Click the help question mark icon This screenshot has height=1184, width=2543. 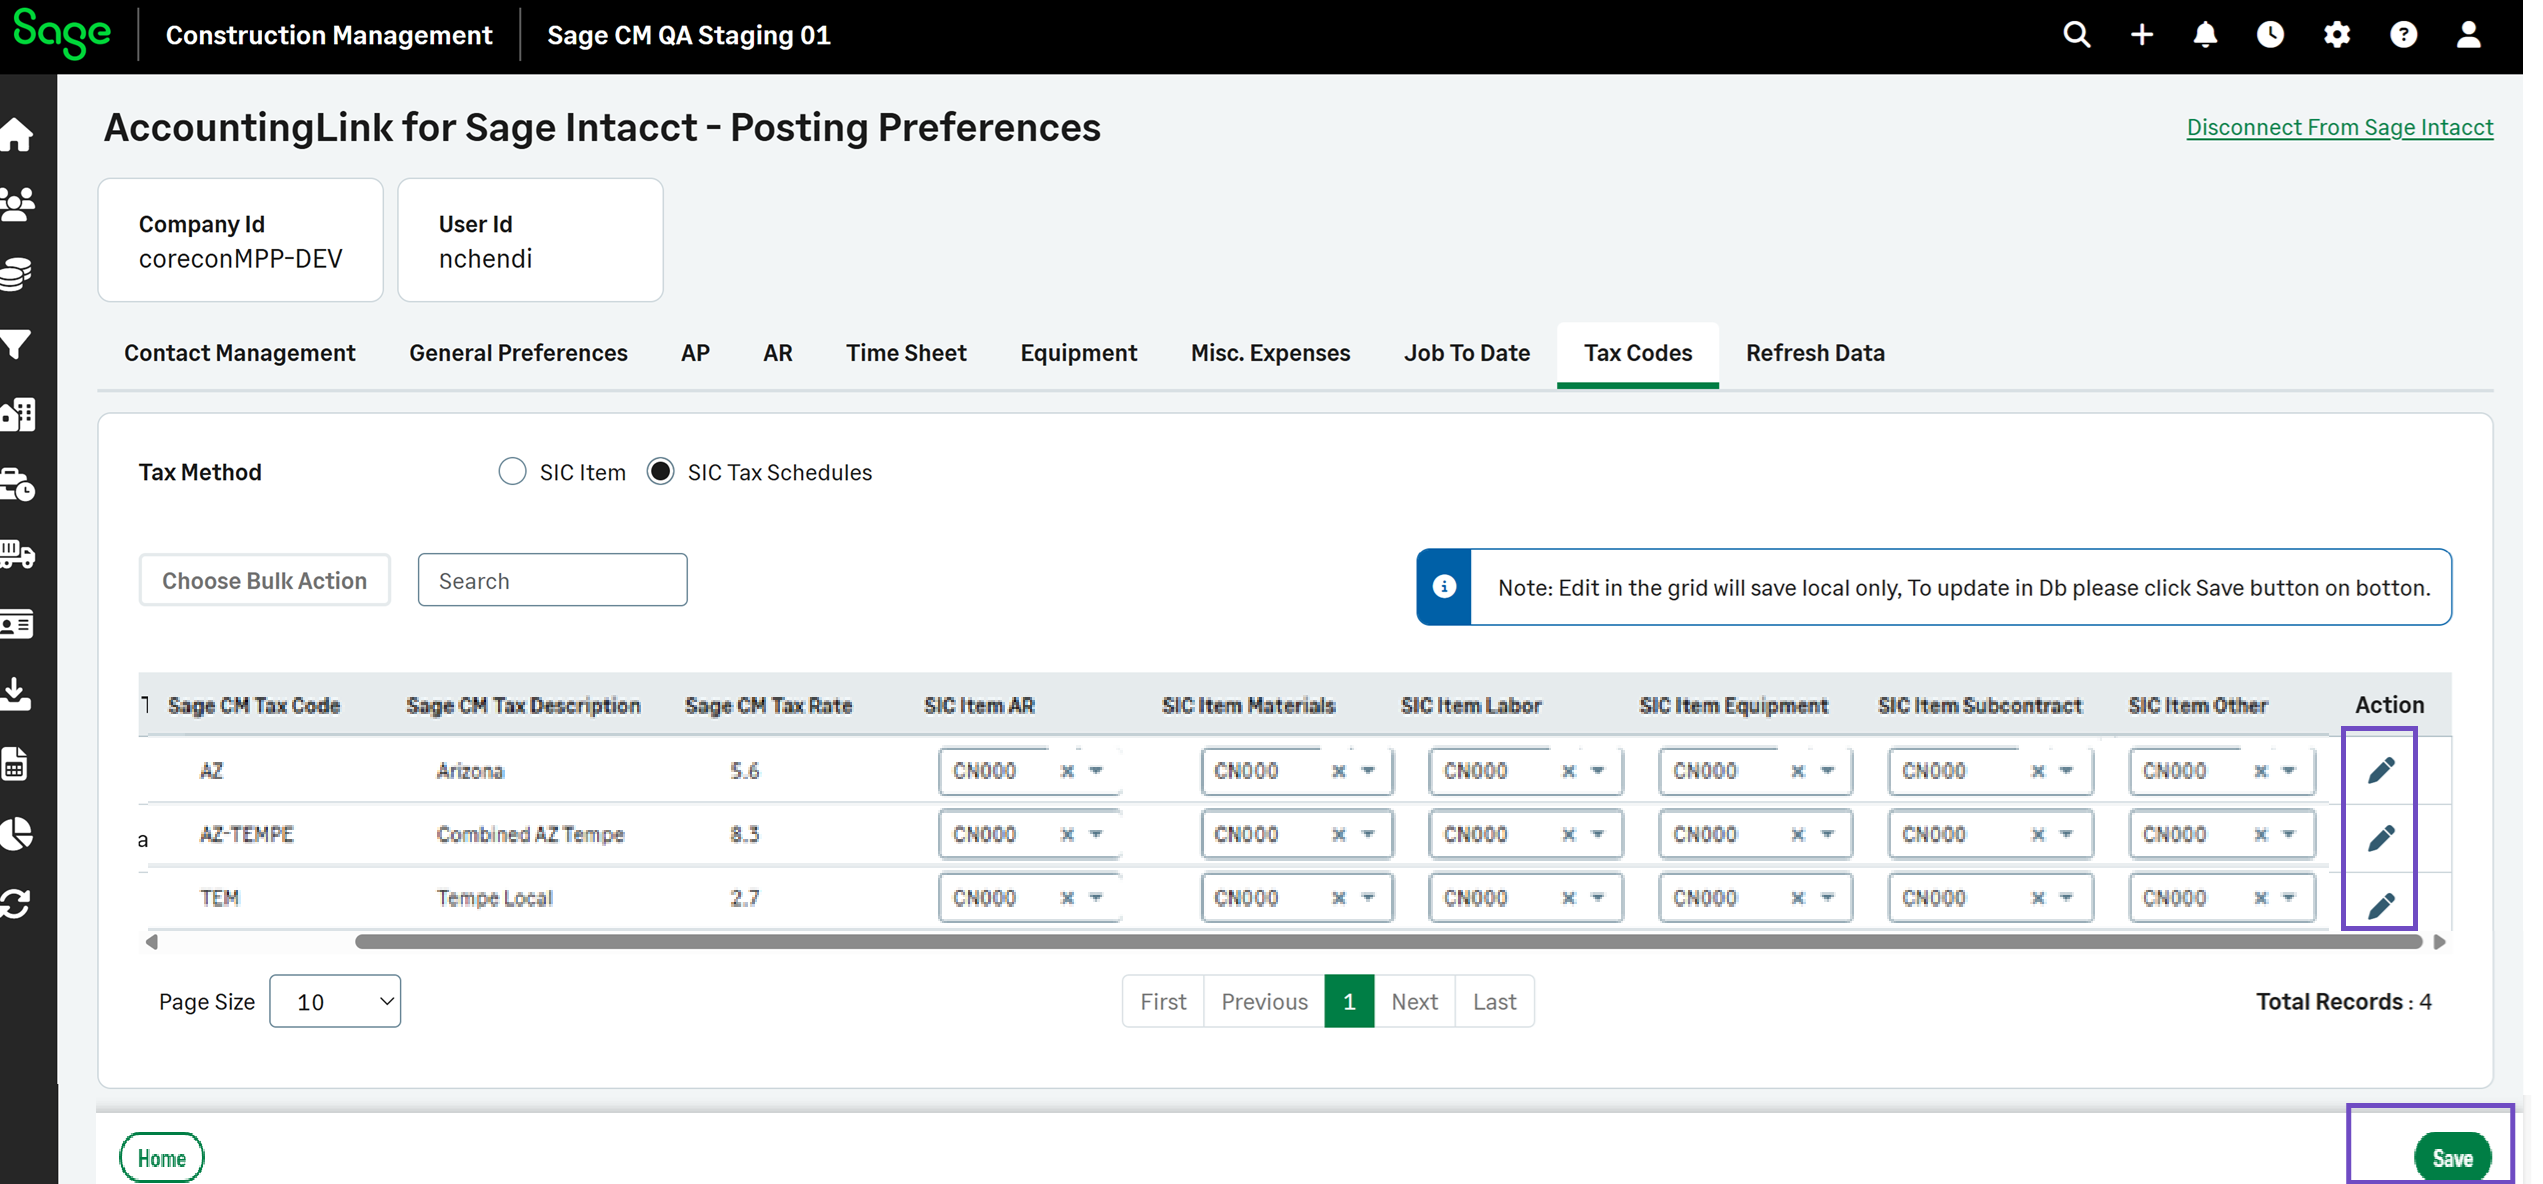pyautogui.click(x=2403, y=35)
